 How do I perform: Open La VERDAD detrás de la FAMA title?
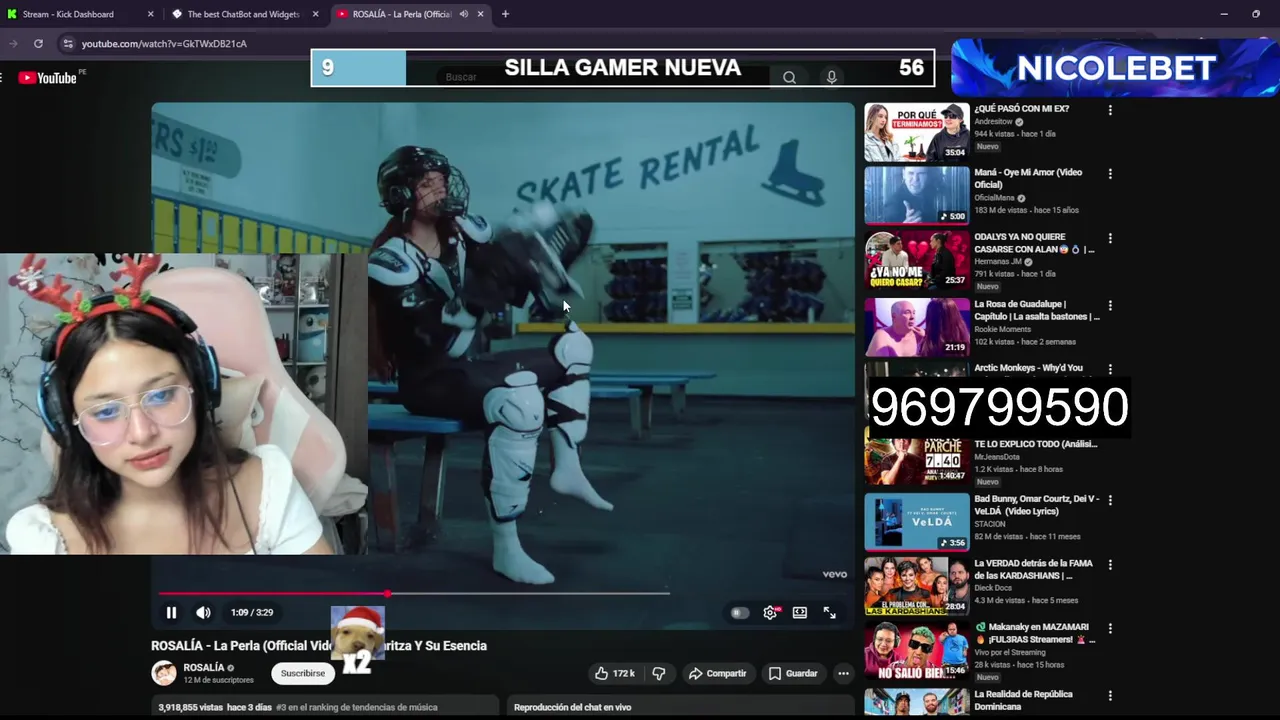coord(1034,569)
